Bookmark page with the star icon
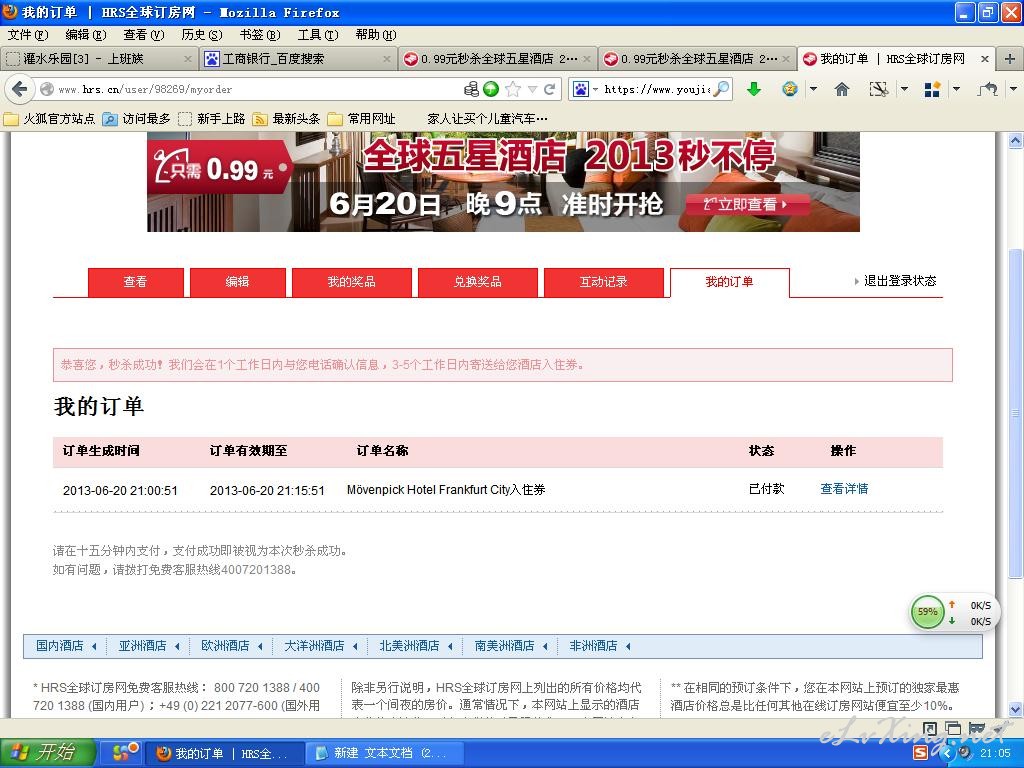This screenshot has height=768, width=1024. tap(513, 89)
